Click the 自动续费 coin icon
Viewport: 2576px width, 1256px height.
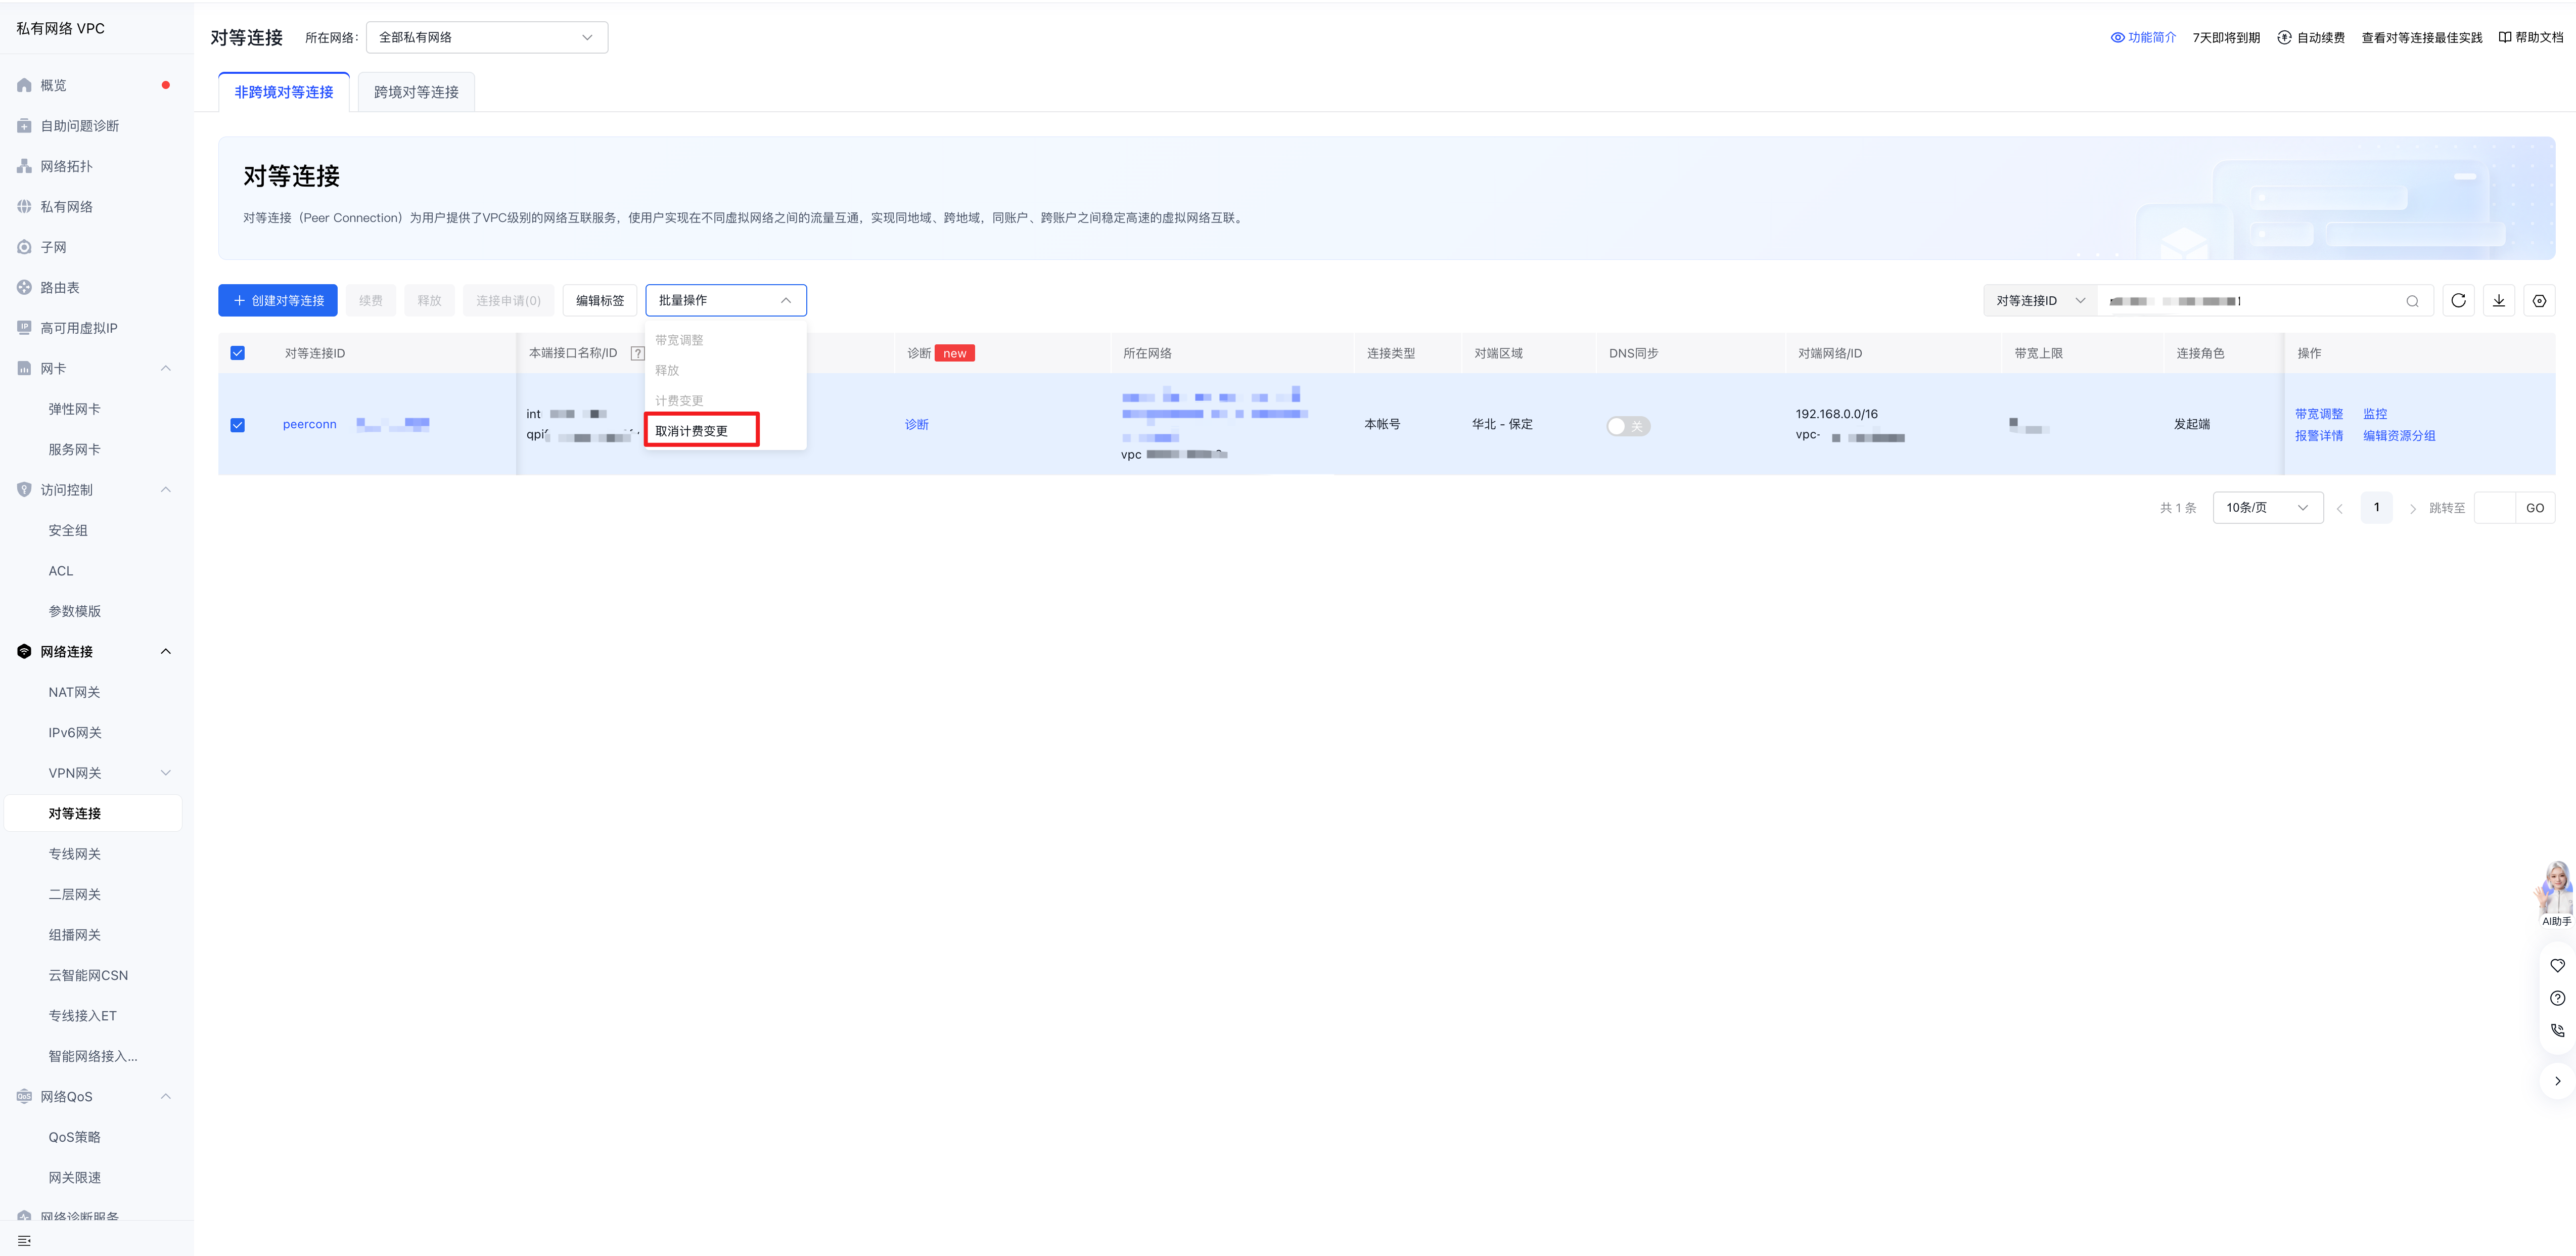coord(2284,38)
